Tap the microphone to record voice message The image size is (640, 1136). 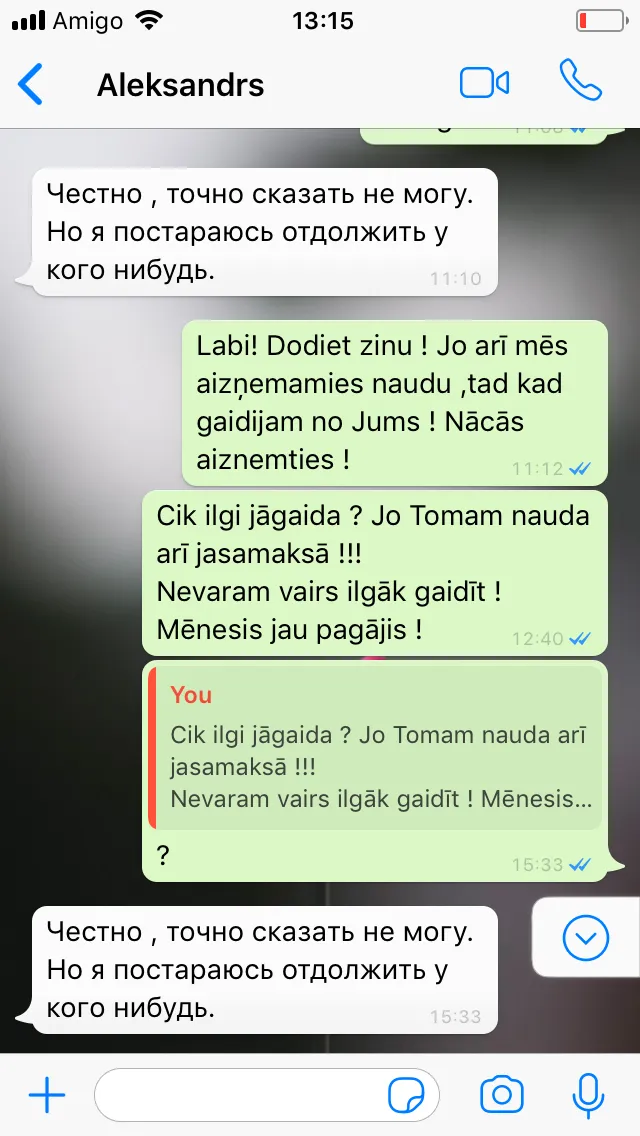tap(588, 1095)
